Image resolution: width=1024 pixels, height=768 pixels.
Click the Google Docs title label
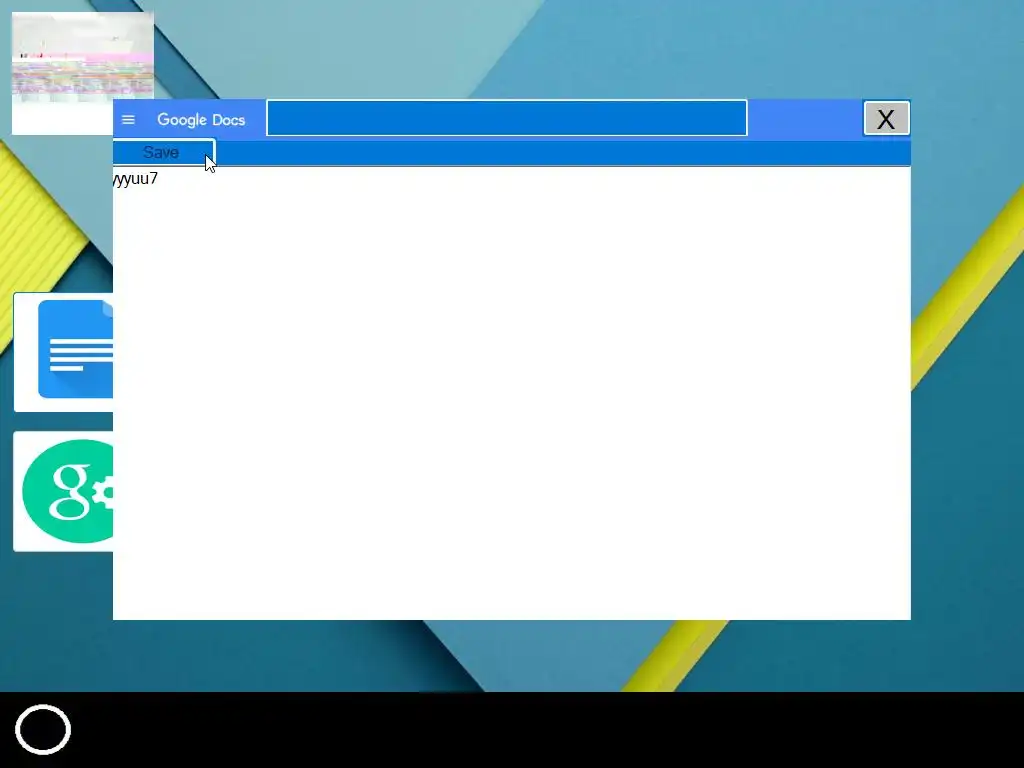tap(201, 120)
